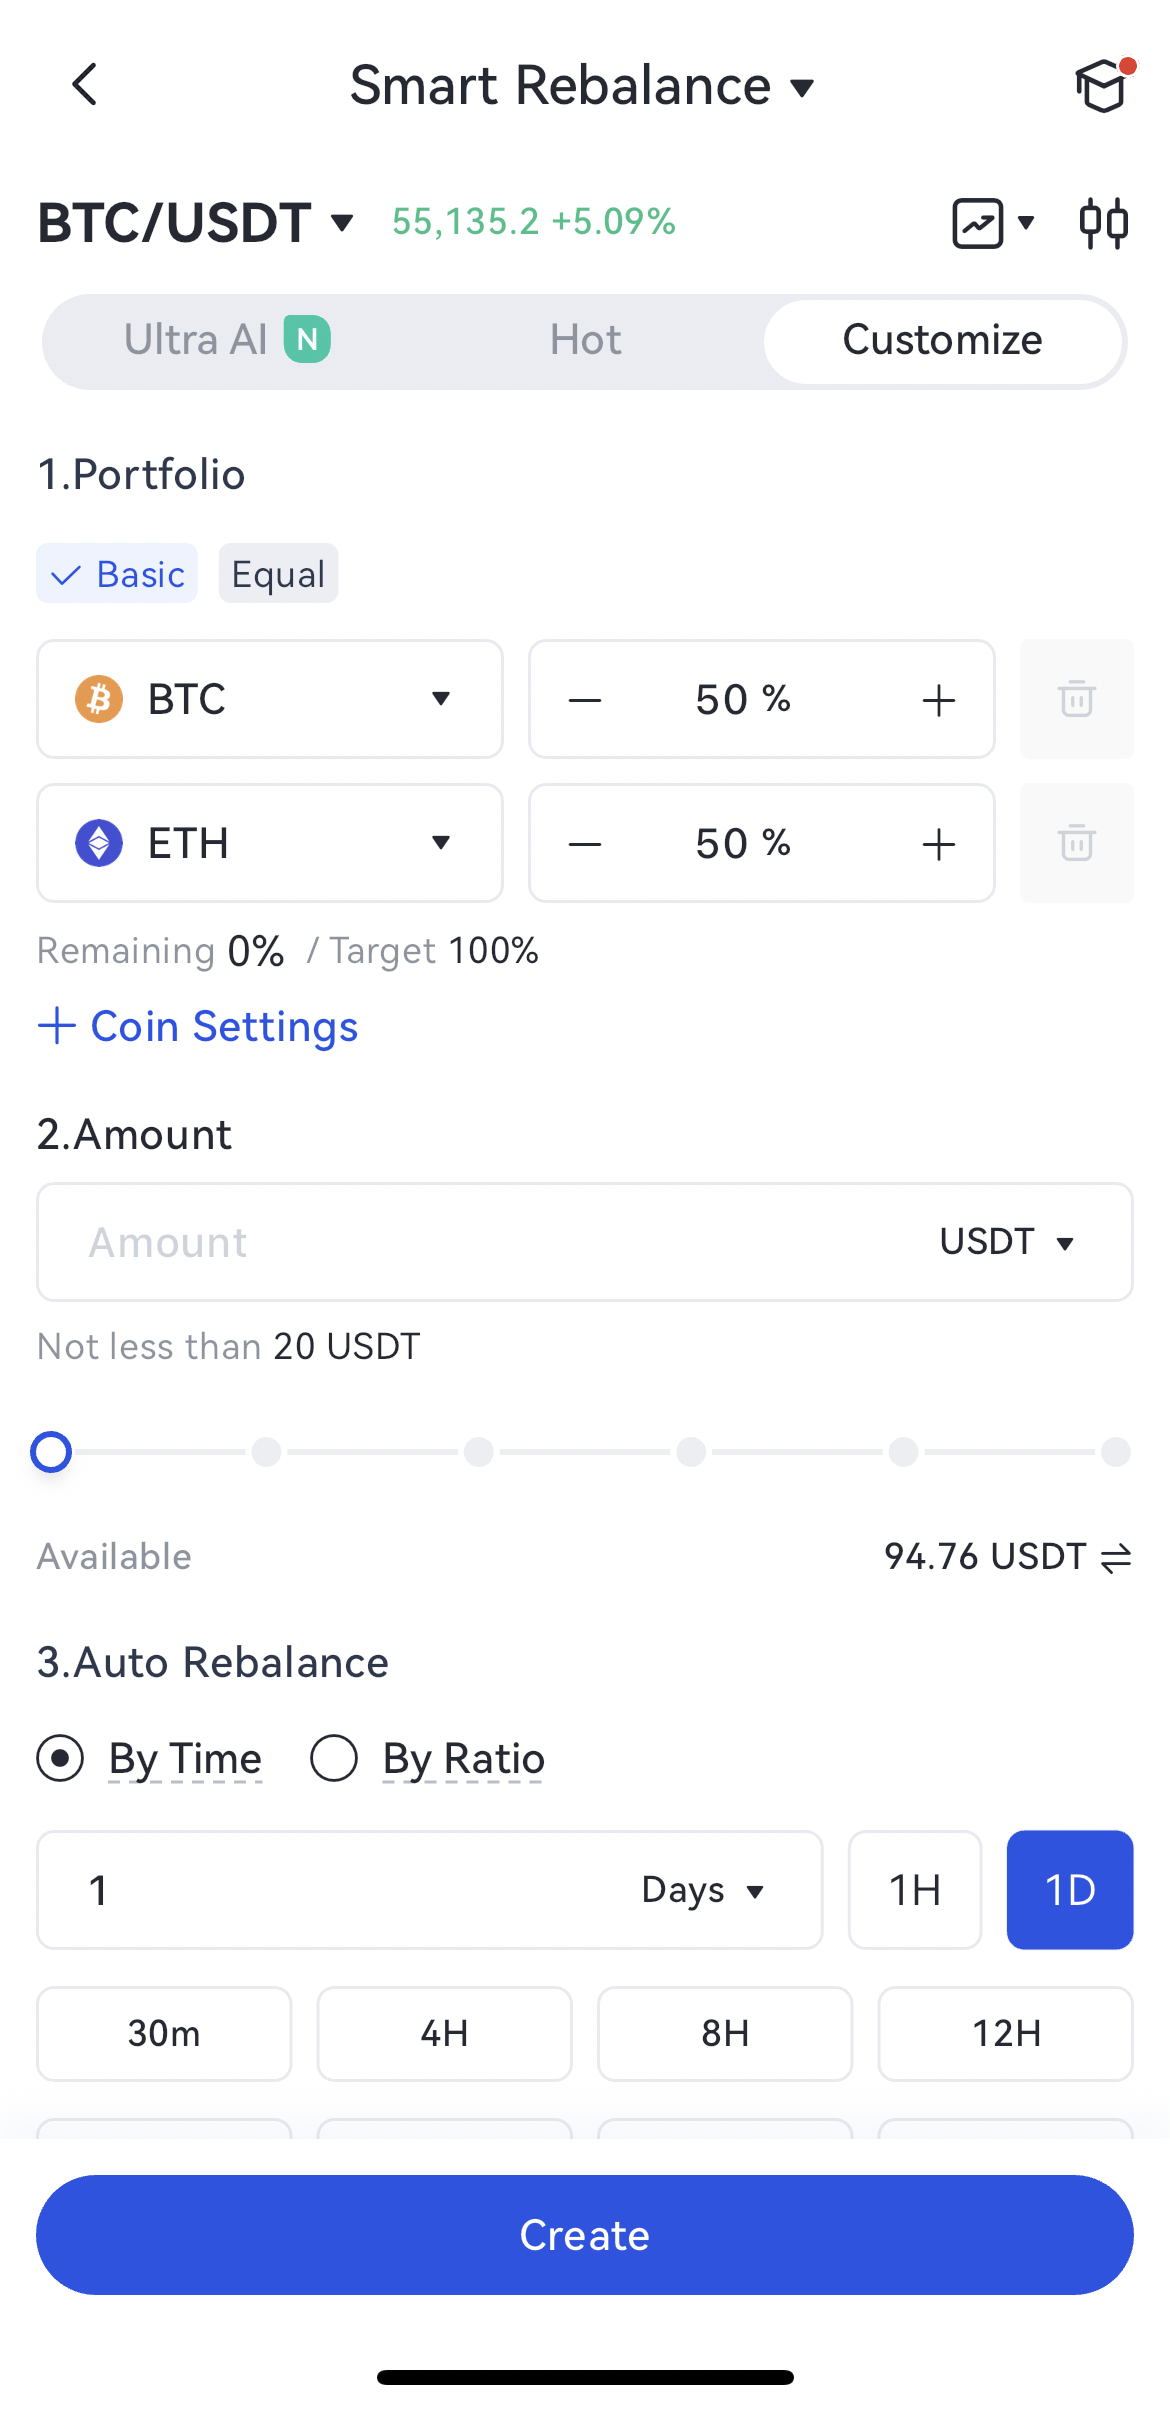Increase BTC percentage with plus
Viewport: 1170px width, 2409px height.
[x=938, y=700]
